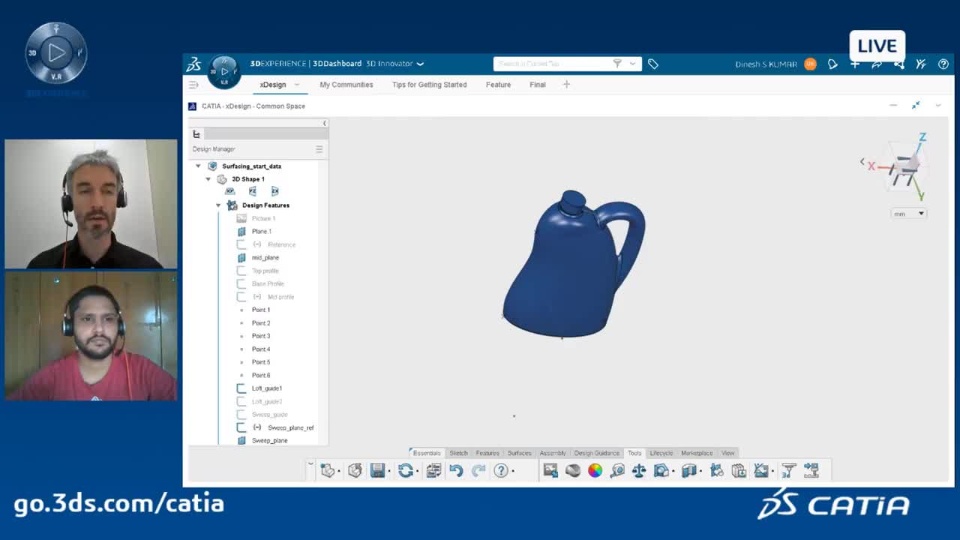The image size is (960, 540).
Task: Open the notifications icon near user name
Action: coord(833,64)
